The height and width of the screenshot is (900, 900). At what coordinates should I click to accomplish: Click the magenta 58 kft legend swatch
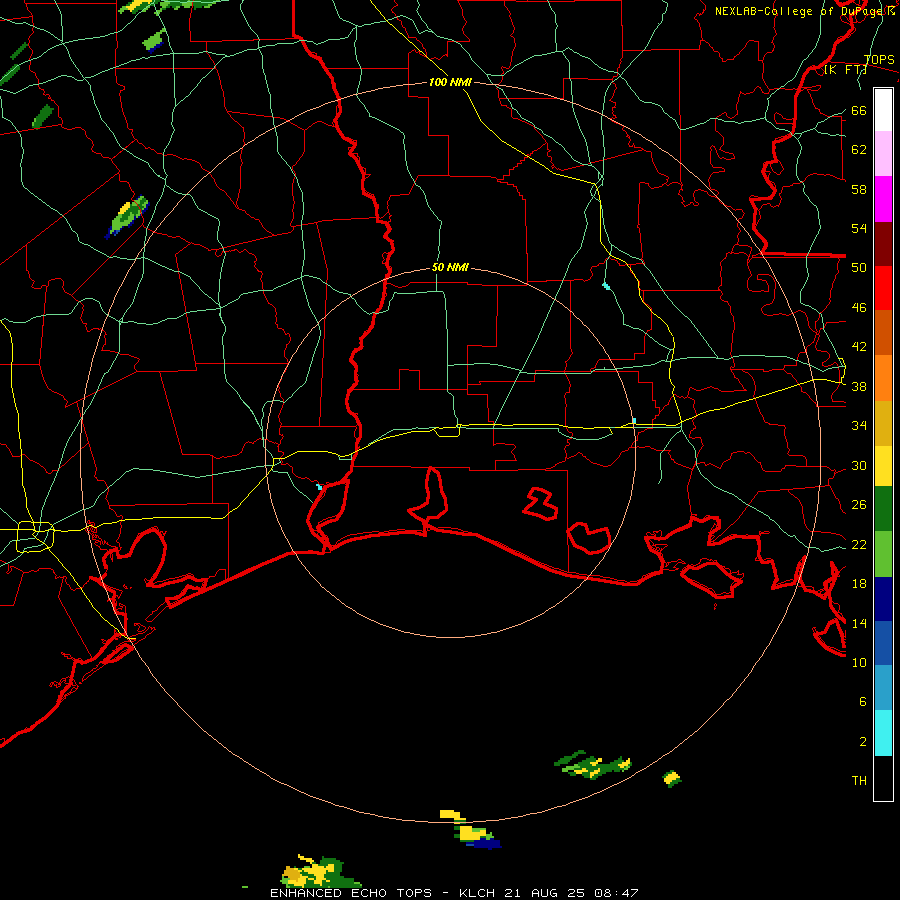[883, 199]
